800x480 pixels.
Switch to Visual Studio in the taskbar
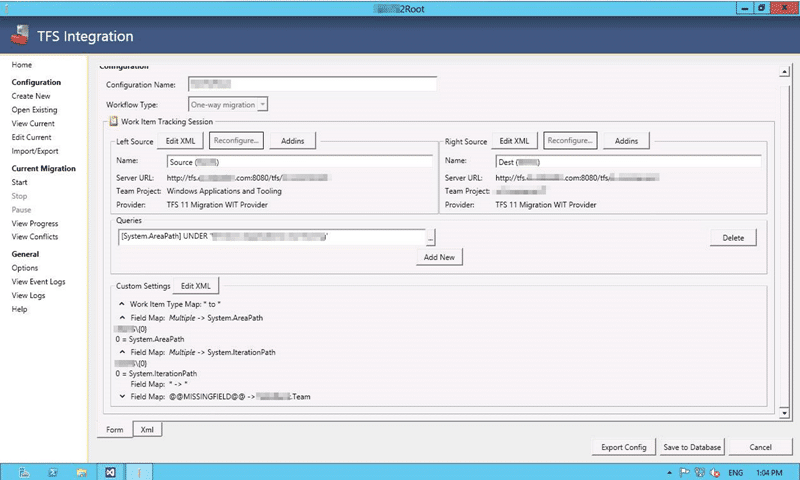110,472
